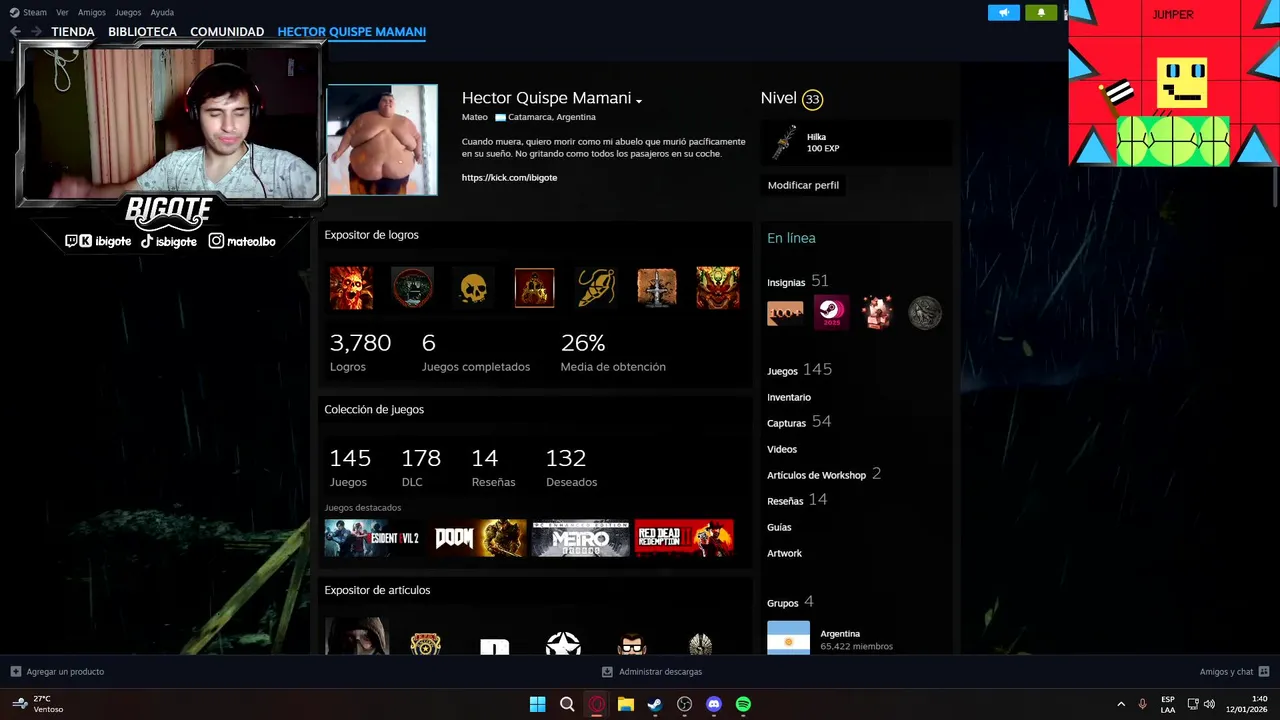Select the dark circular skull achievement icon
This screenshot has width=1280, height=720.
tap(412, 288)
